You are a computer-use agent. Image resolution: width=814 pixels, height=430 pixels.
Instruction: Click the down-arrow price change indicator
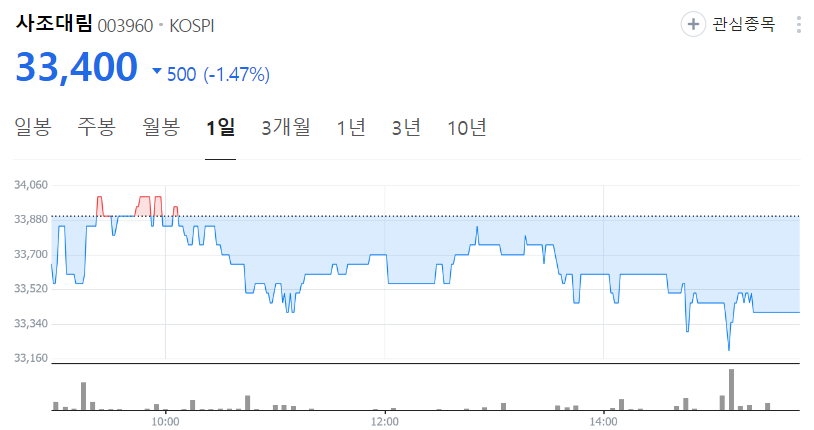click(x=157, y=71)
